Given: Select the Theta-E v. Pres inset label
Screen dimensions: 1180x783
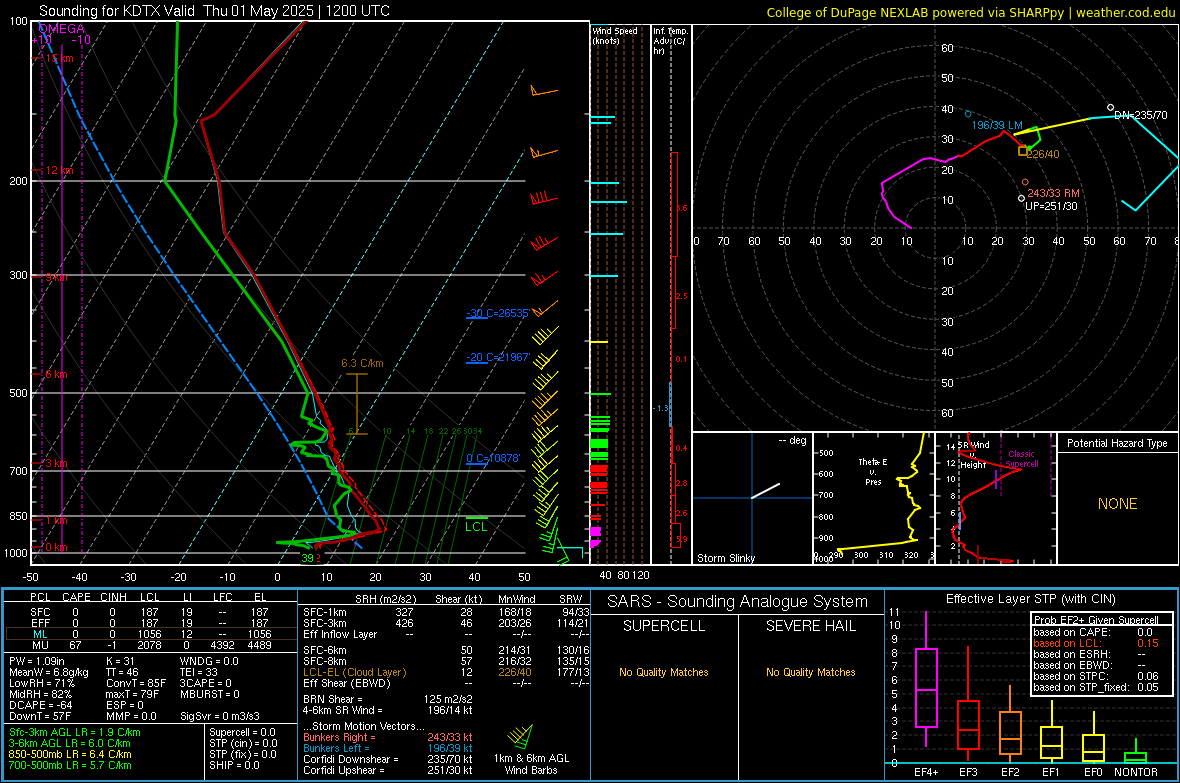Looking at the screenshot, I should click(x=873, y=472).
